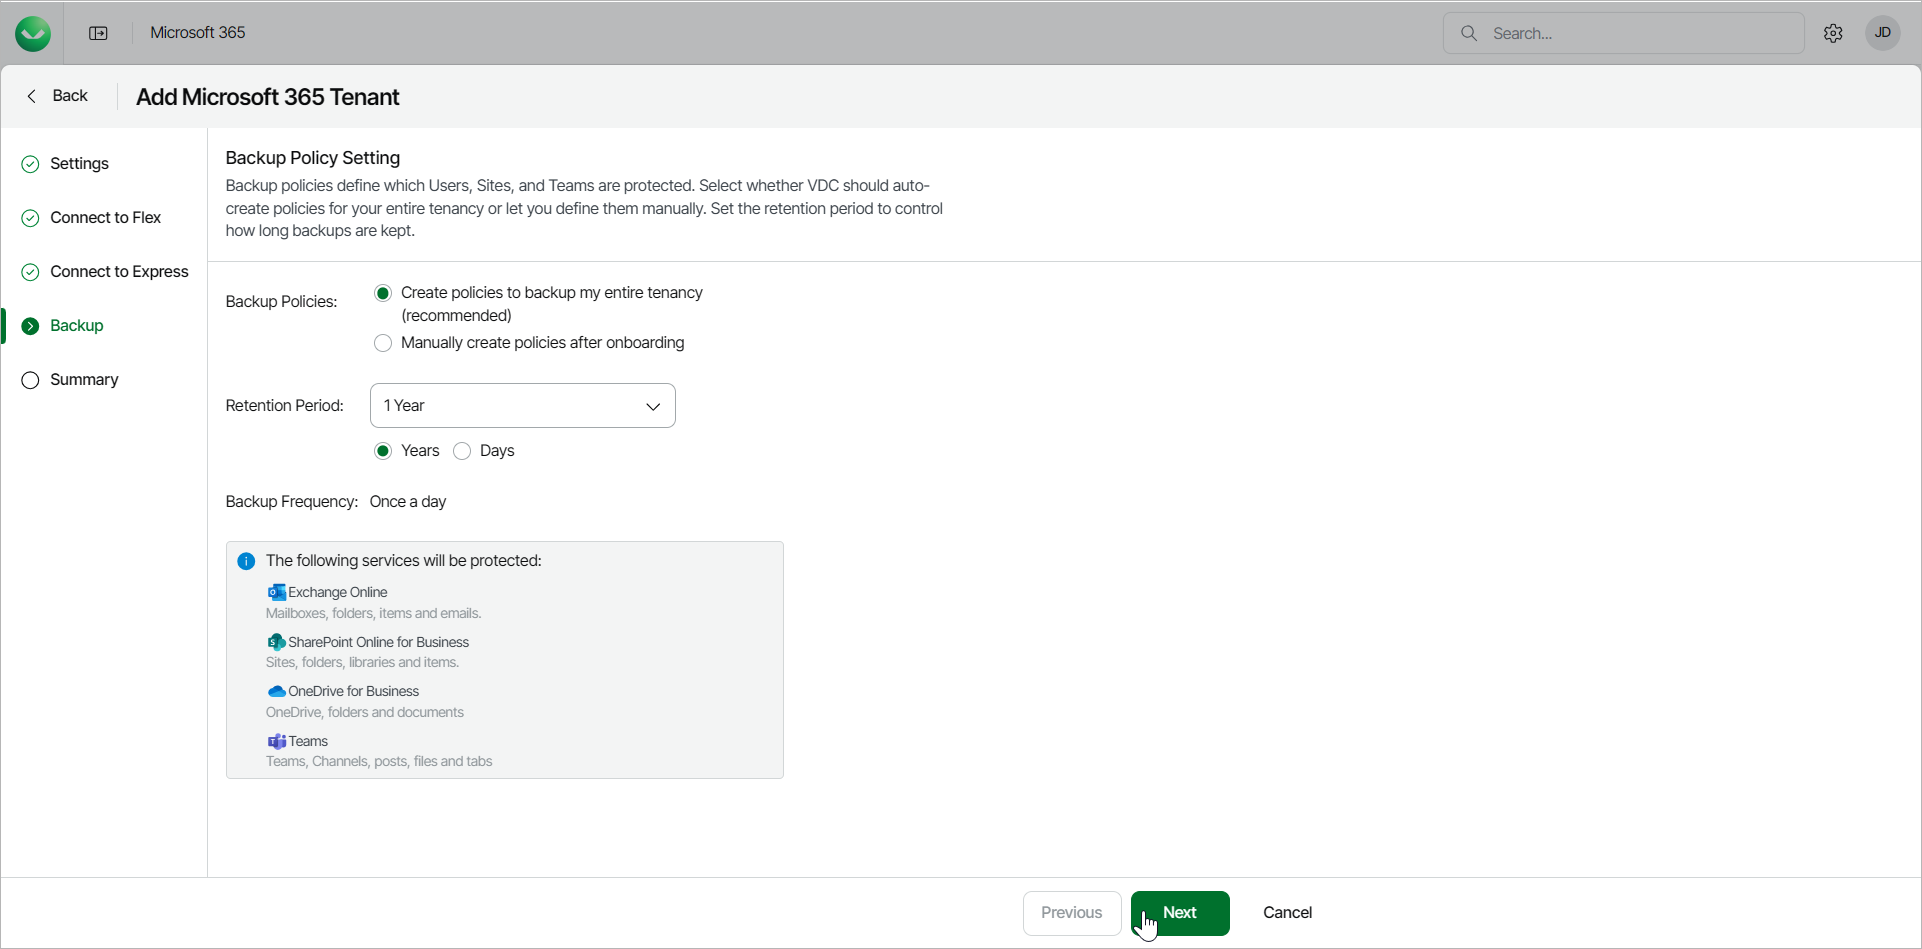Screen dimensions: 1922x949
Task: Click the OneDrive for Business cloud icon
Action: coord(277,691)
